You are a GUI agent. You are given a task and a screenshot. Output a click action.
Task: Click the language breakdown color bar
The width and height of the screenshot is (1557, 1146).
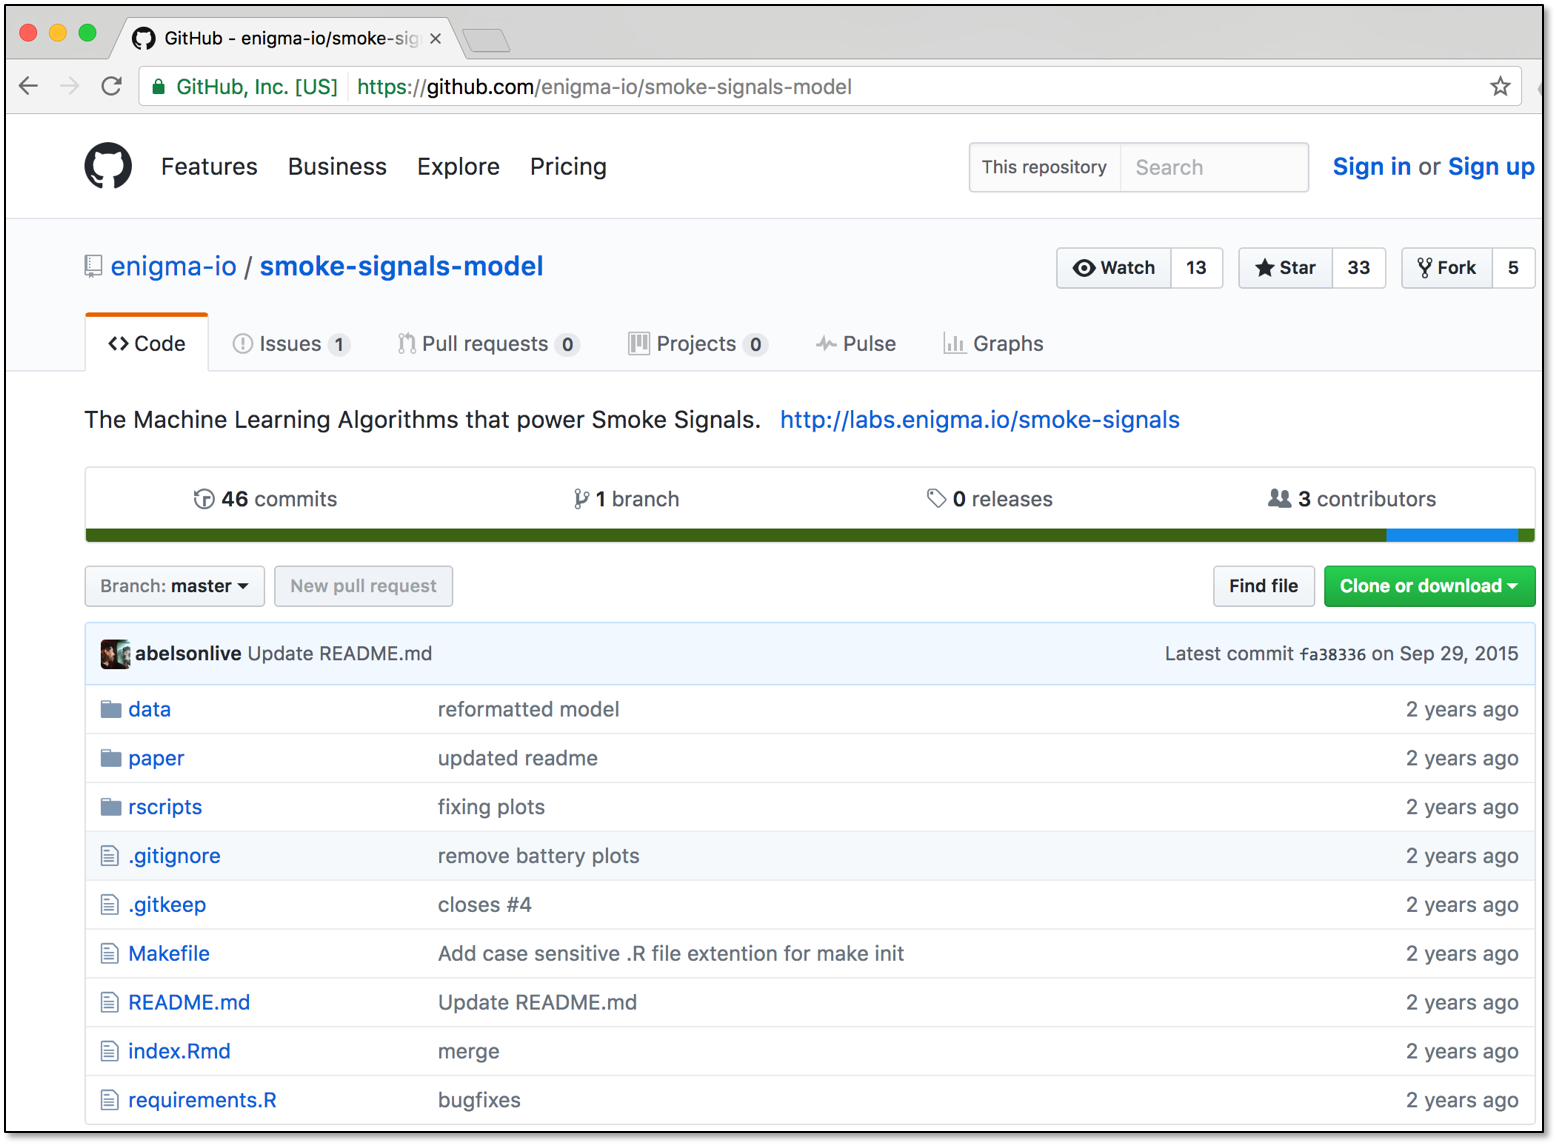coord(810,536)
